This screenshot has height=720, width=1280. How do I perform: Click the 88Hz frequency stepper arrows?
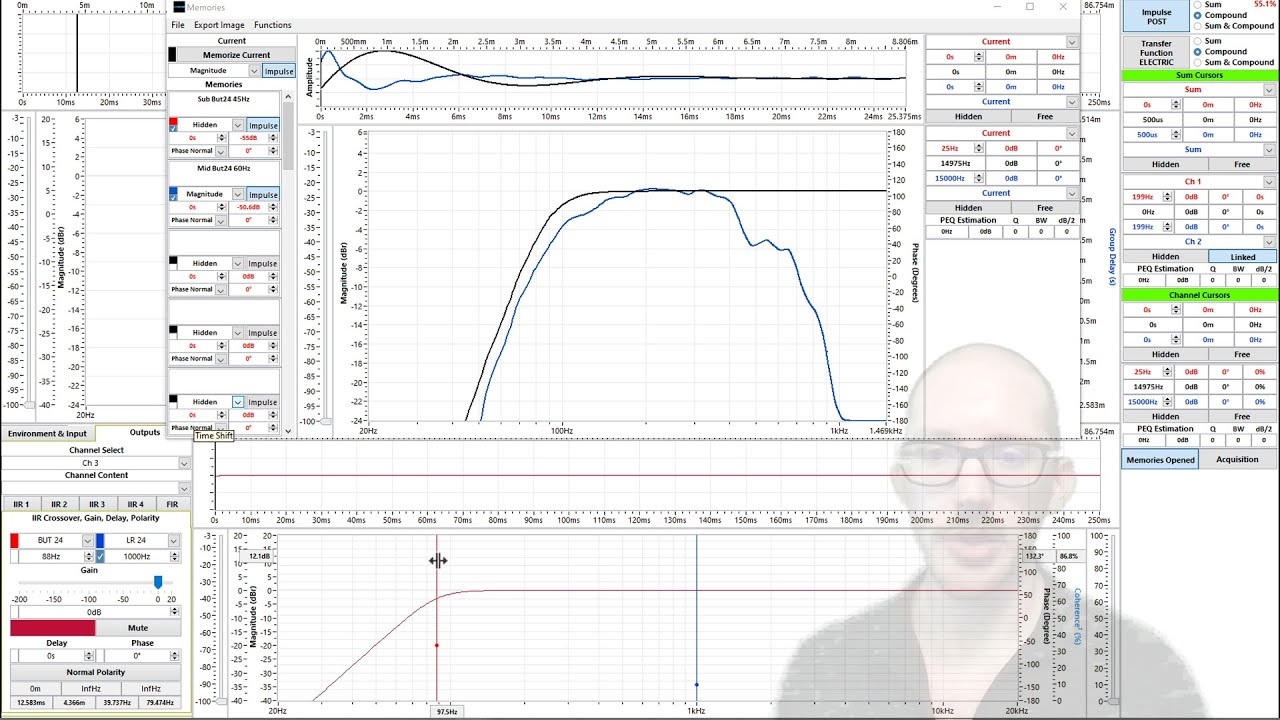tap(87, 556)
